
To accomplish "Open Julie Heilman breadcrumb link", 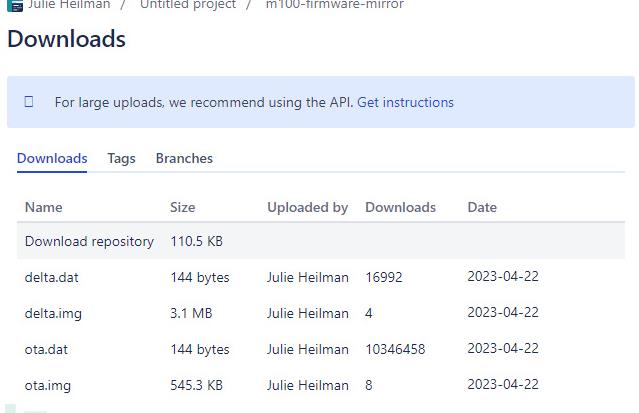I will tap(69, 5).
